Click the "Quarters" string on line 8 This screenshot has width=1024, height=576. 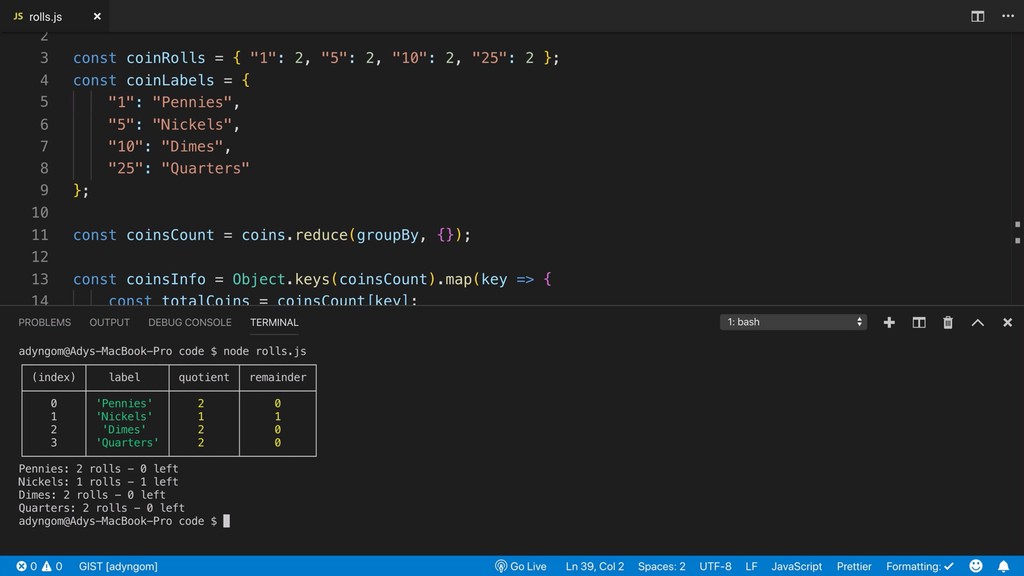205,168
